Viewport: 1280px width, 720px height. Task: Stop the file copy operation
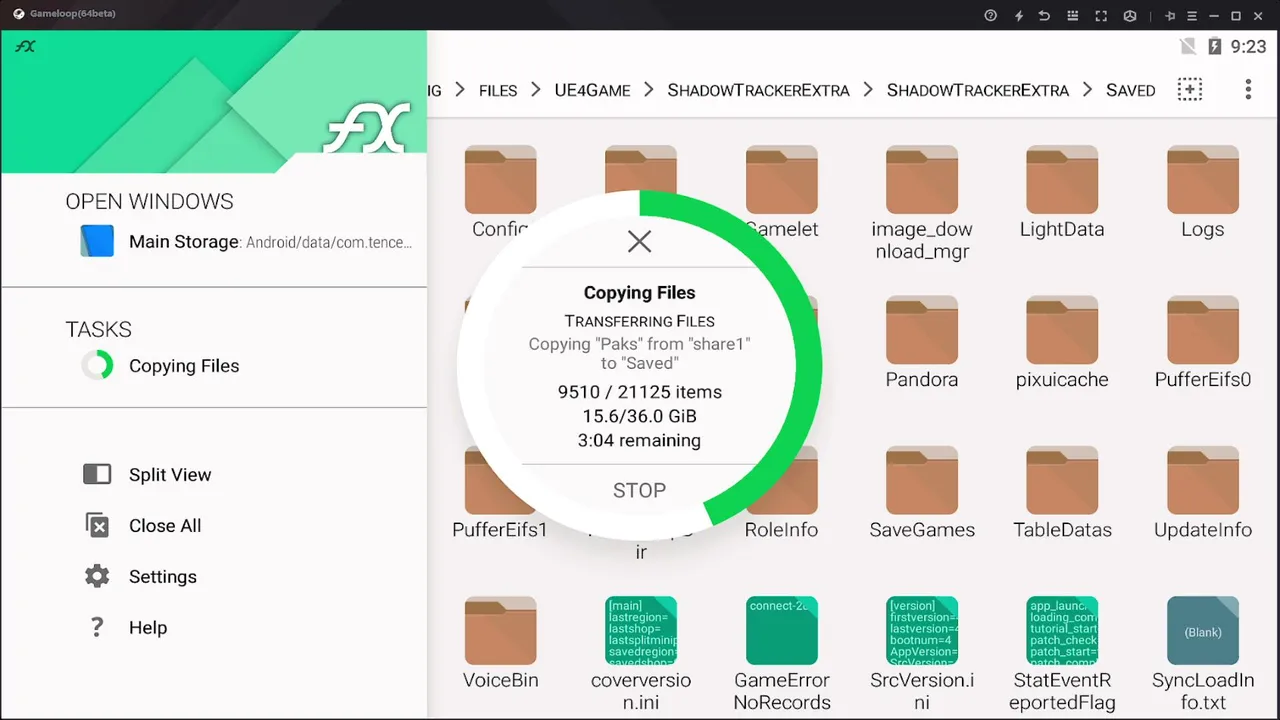pyautogui.click(x=639, y=490)
